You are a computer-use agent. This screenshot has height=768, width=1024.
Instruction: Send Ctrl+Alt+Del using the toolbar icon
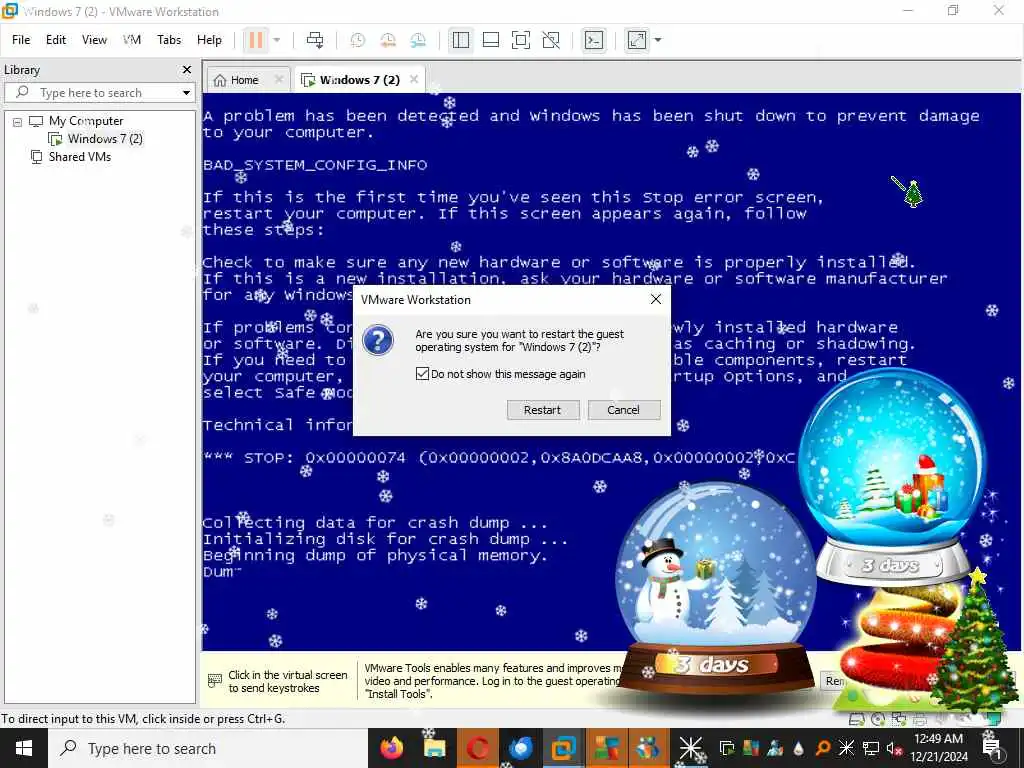pos(315,40)
